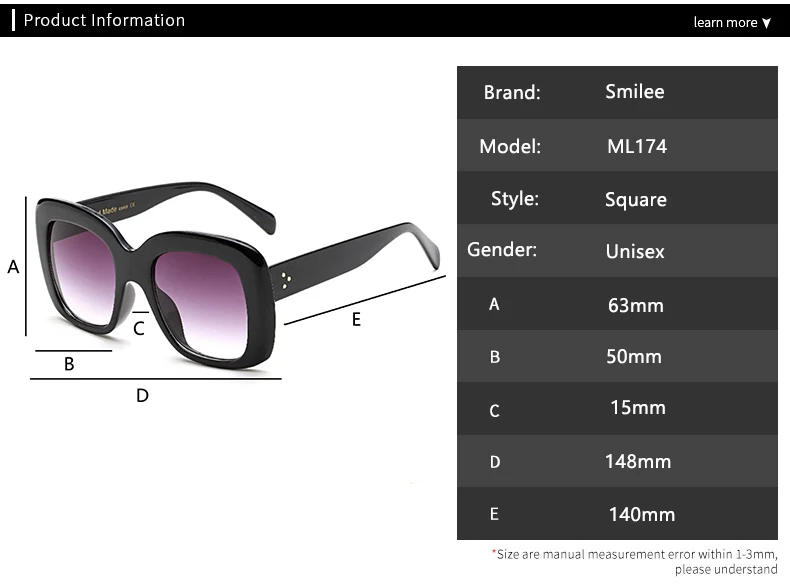This screenshot has width=790, height=586.
Task: Expand the 'learn more' dropdown arrow
Action: click(766, 23)
